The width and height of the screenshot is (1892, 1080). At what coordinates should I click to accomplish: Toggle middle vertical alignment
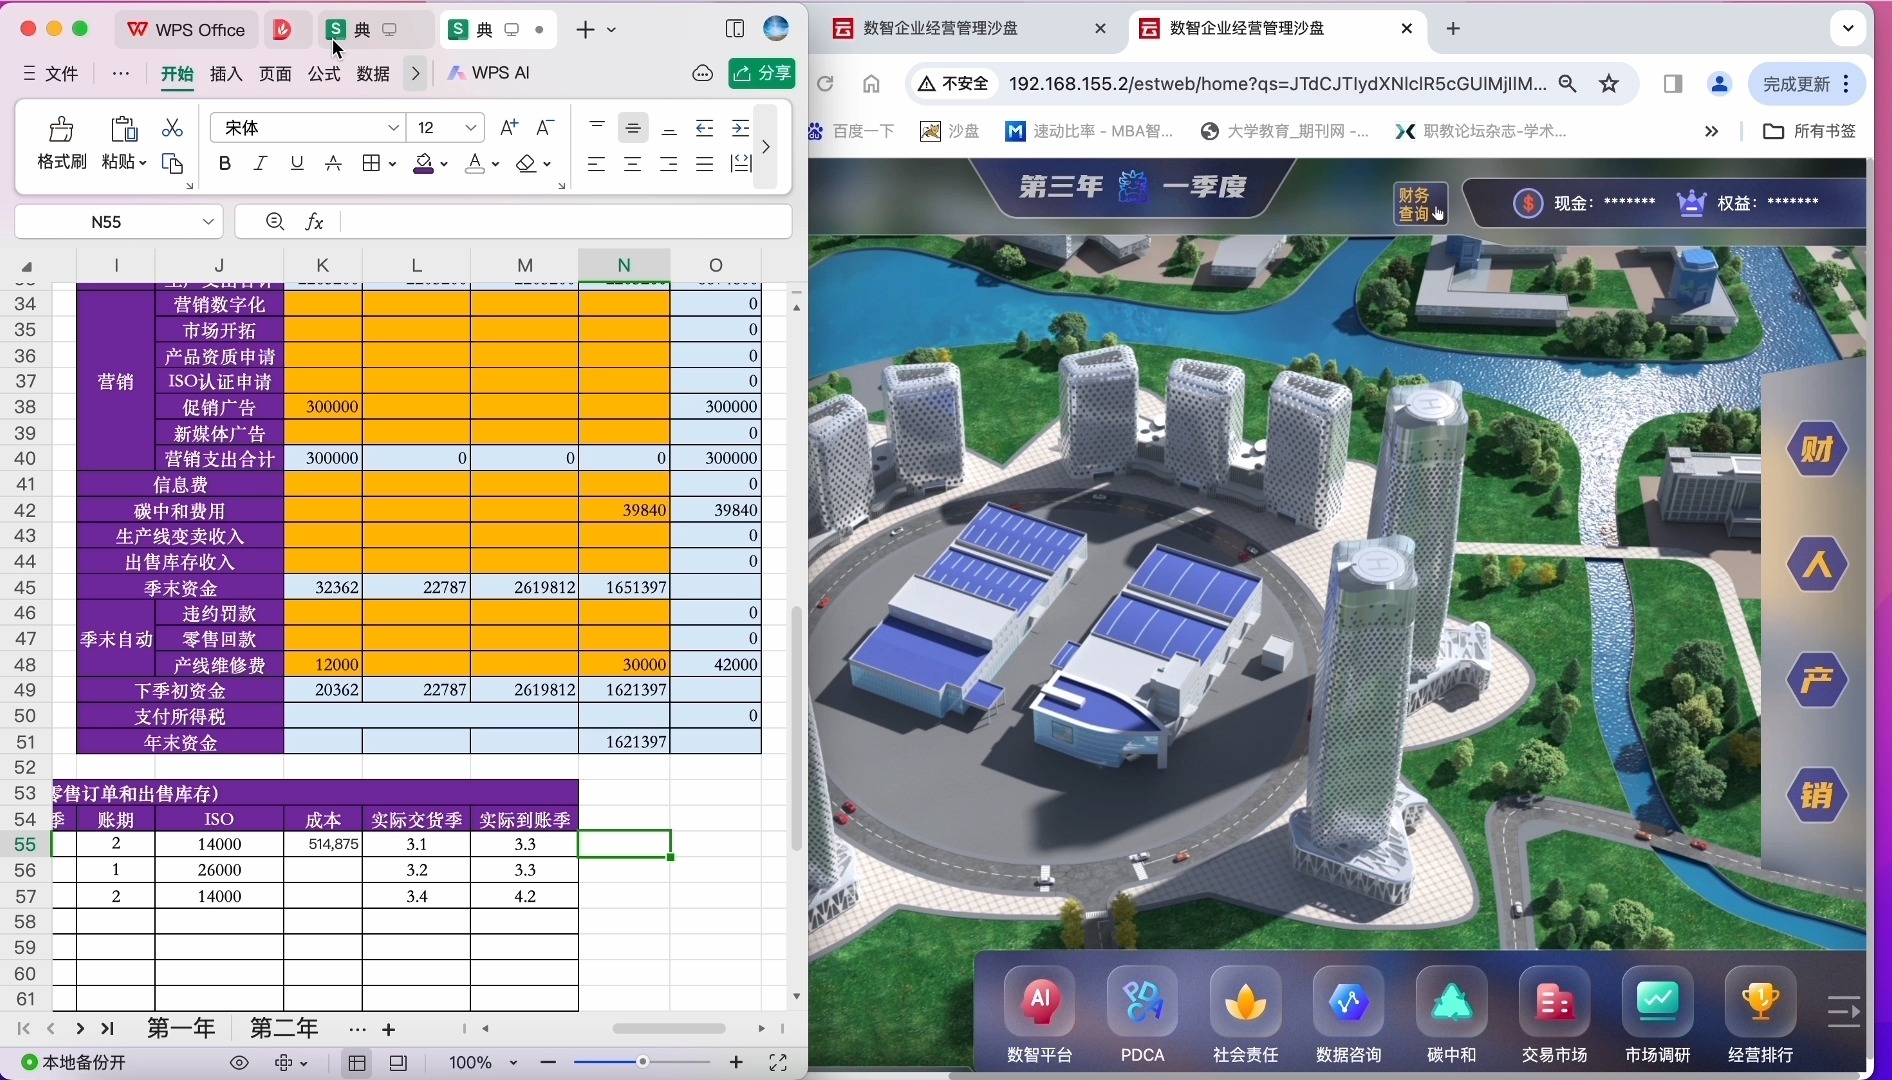point(633,128)
